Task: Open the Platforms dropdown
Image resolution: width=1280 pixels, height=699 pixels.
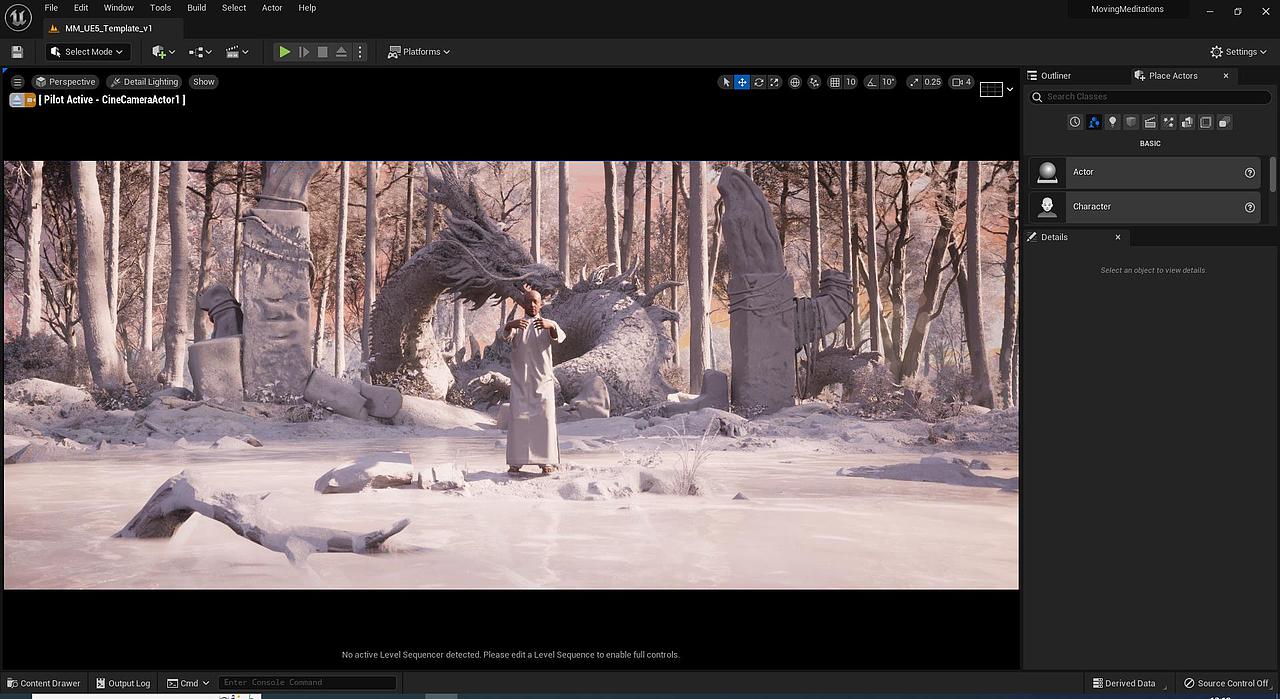Action: click(x=419, y=52)
